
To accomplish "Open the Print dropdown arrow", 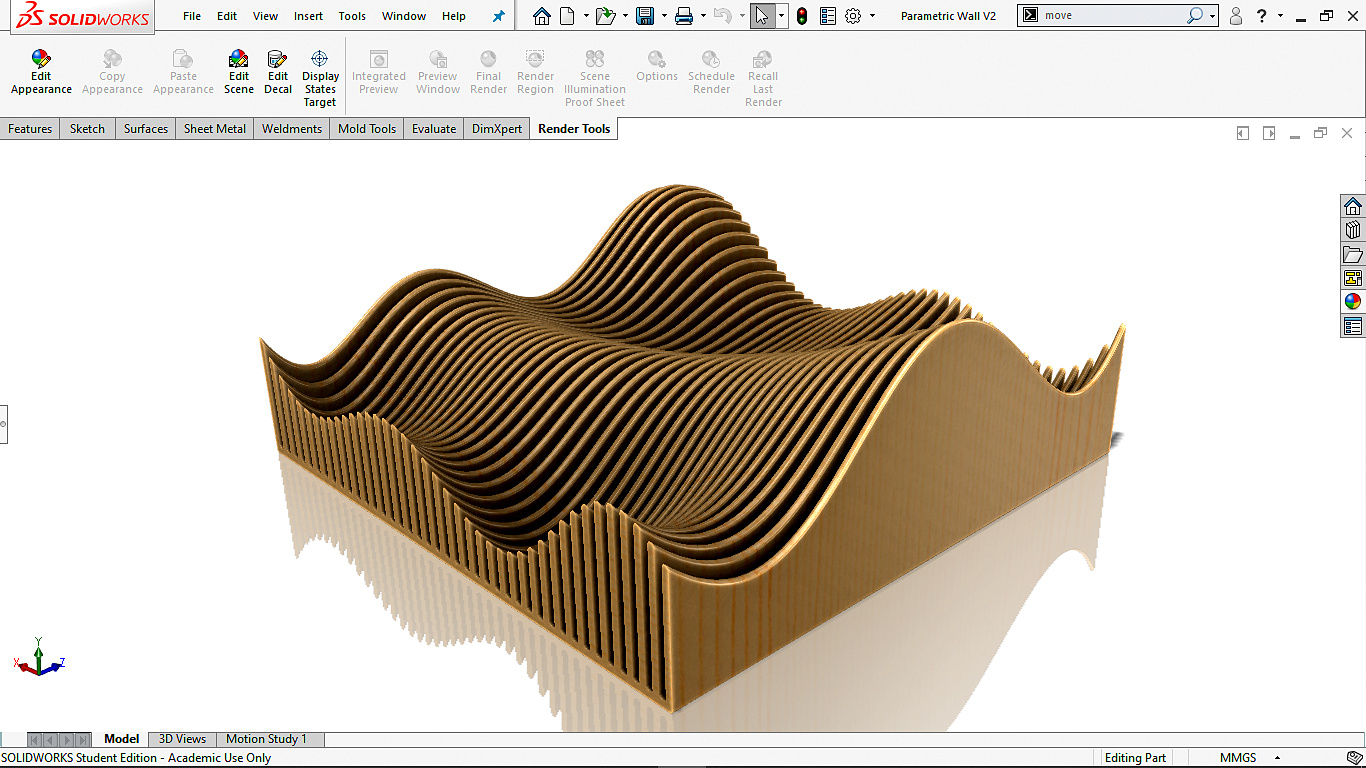I will pyautogui.click(x=703, y=16).
